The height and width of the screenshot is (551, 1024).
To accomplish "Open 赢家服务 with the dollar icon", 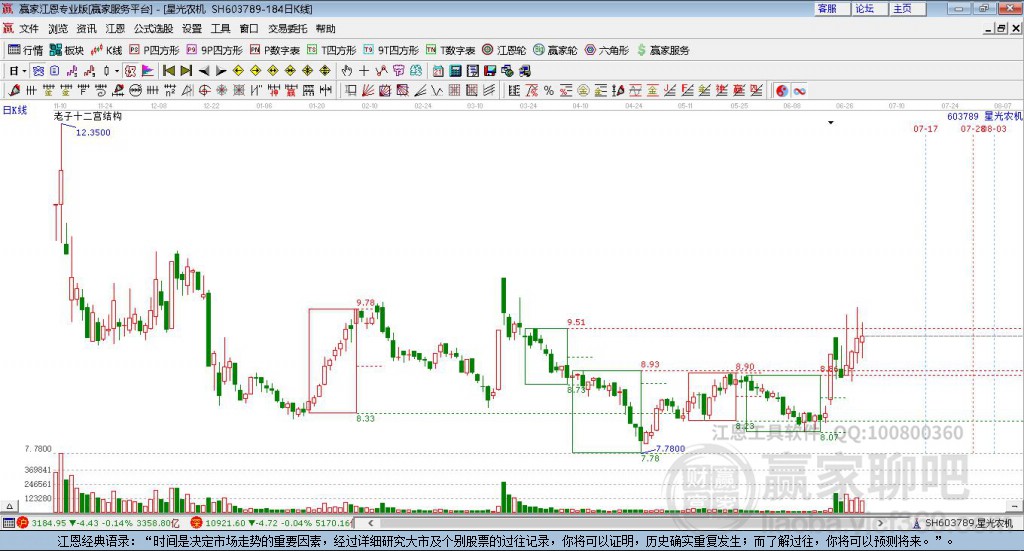I will pyautogui.click(x=663, y=50).
